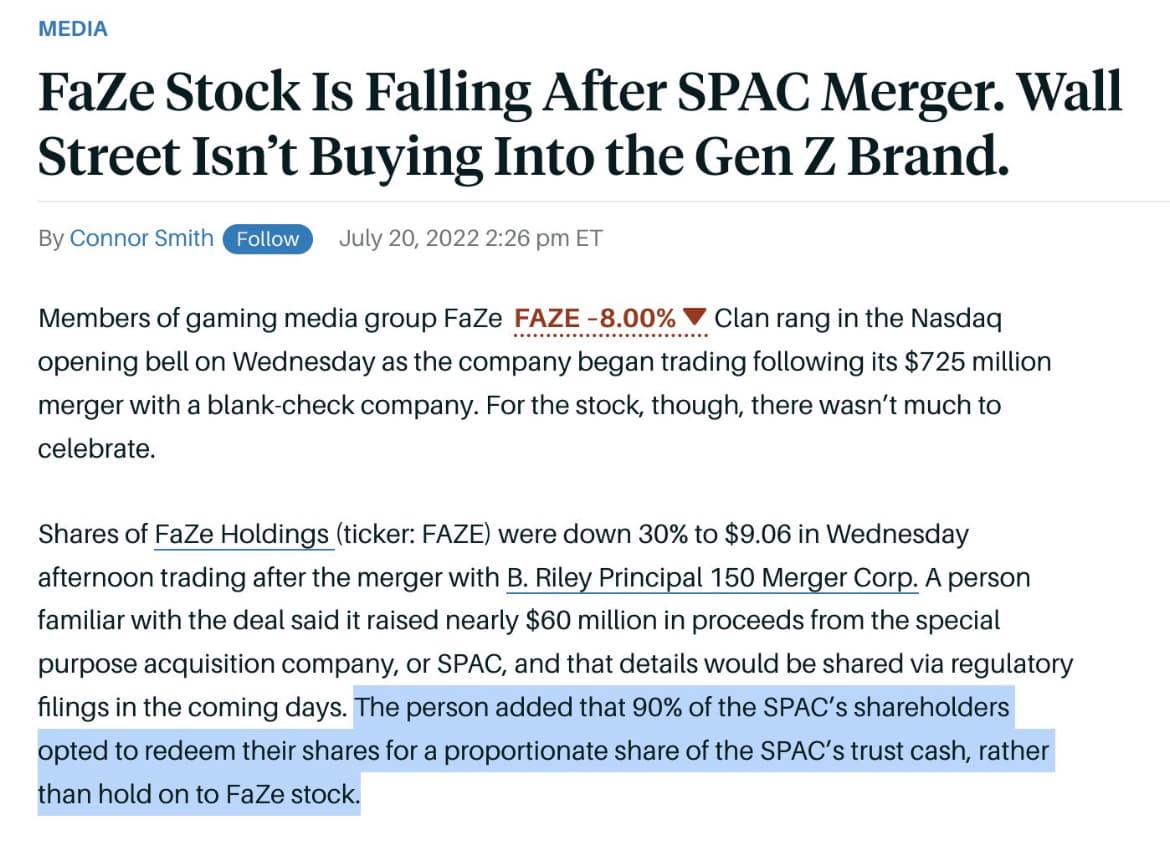The image size is (1170, 857).
Task: Click the blue highlighted sentence about redemptions
Action: [x=545, y=750]
